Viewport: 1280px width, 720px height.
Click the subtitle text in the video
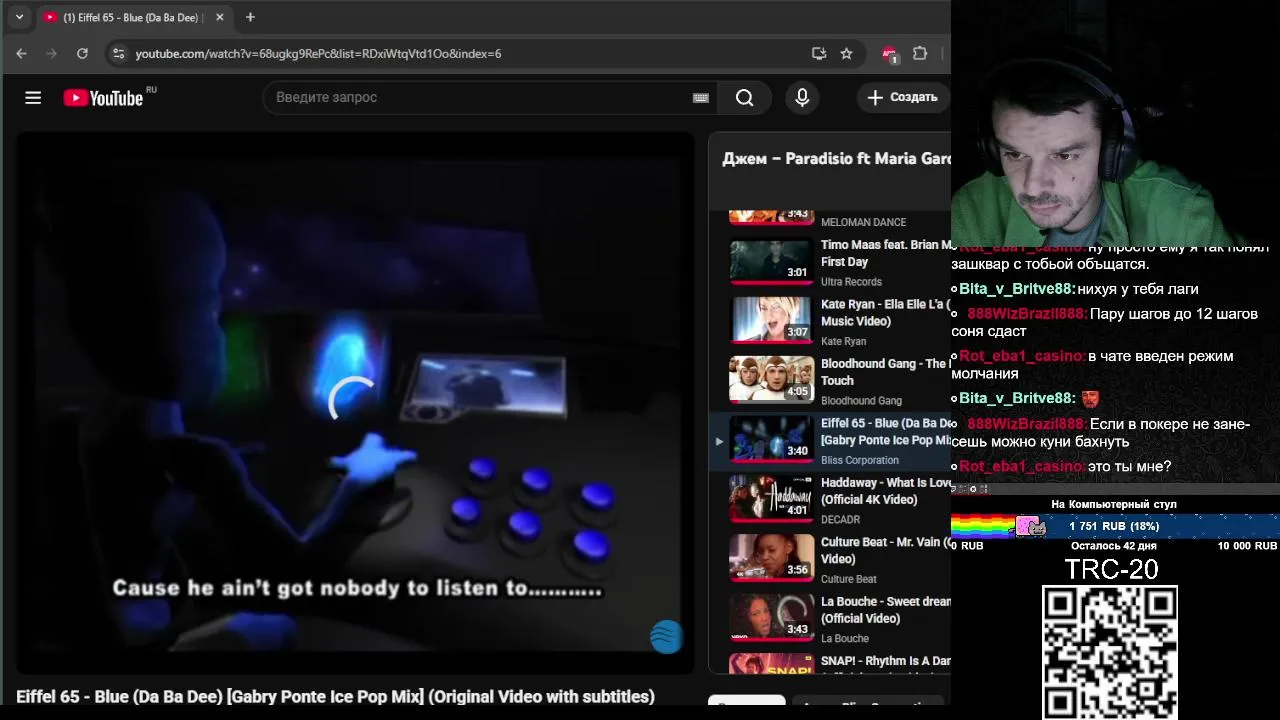357,588
